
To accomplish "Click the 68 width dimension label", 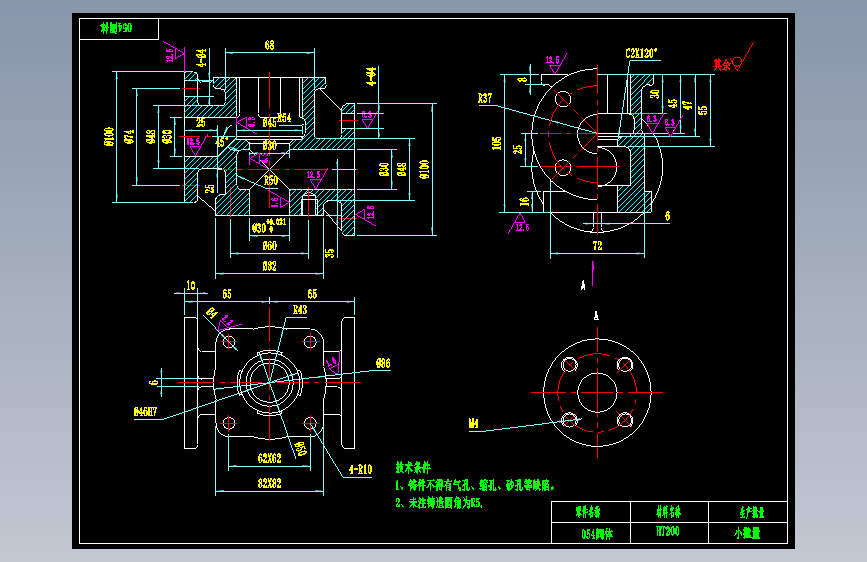I will click(269, 45).
